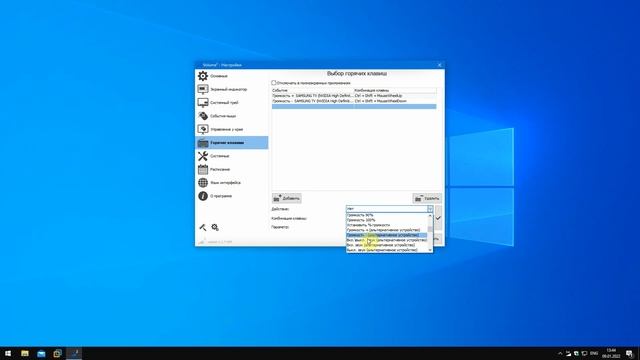The image size is (640, 360).
Task: Select the Громкость + SAMSUNG TV hotkey row
Action: point(354,96)
